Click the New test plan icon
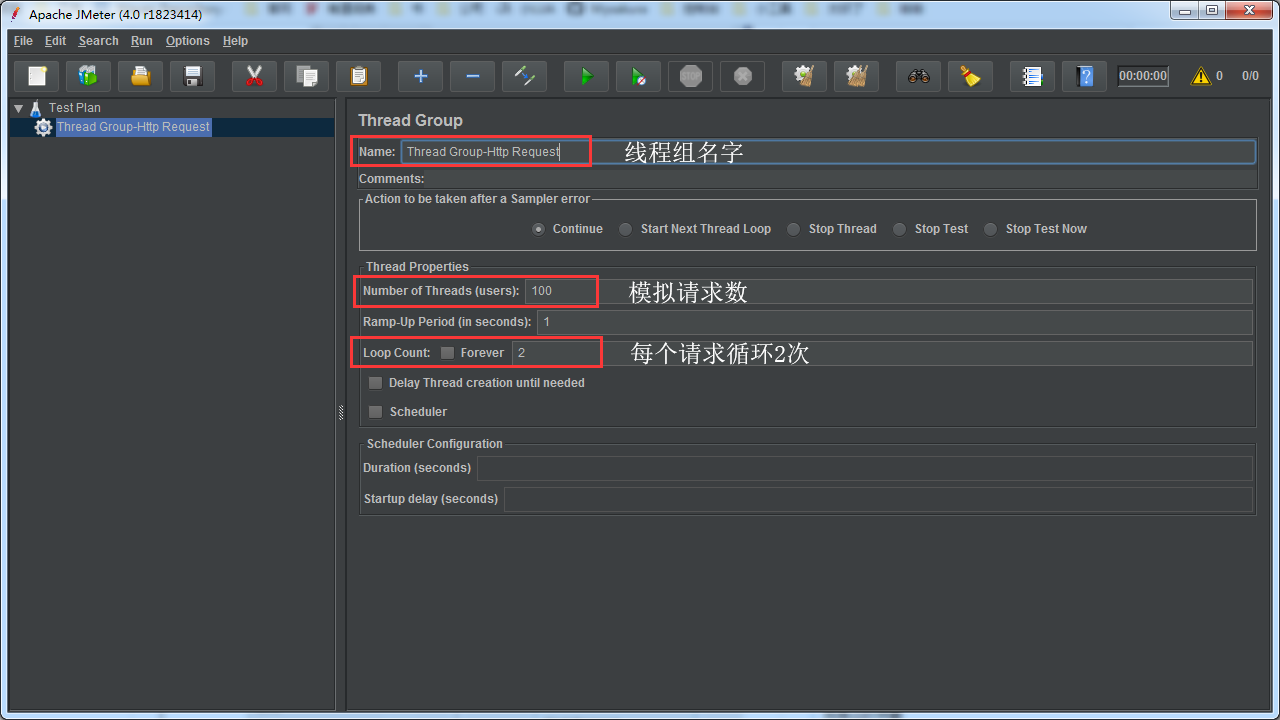This screenshot has height=720, width=1280. coord(37,76)
